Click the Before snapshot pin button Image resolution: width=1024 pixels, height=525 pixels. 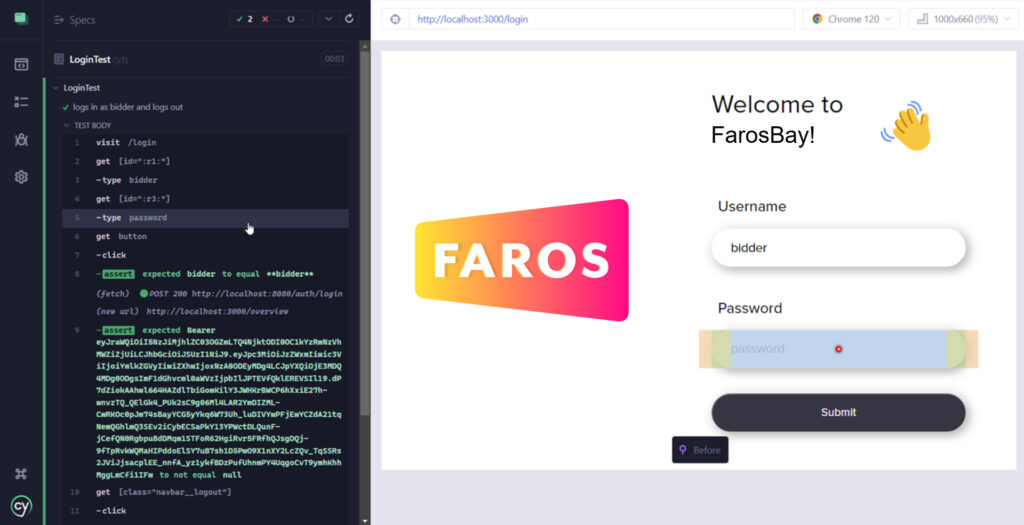[x=700, y=450]
